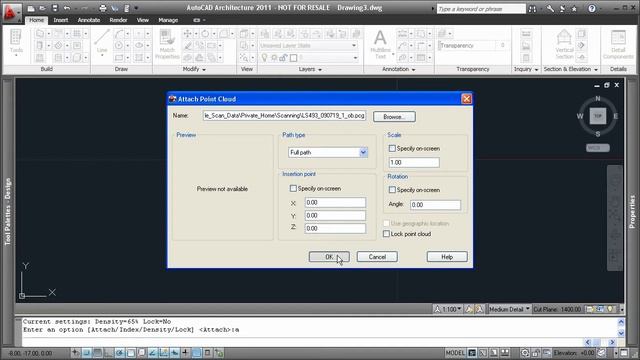Click the X insertion point field
Viewport: 640px width, 360px height.
(x=335, y=202)
